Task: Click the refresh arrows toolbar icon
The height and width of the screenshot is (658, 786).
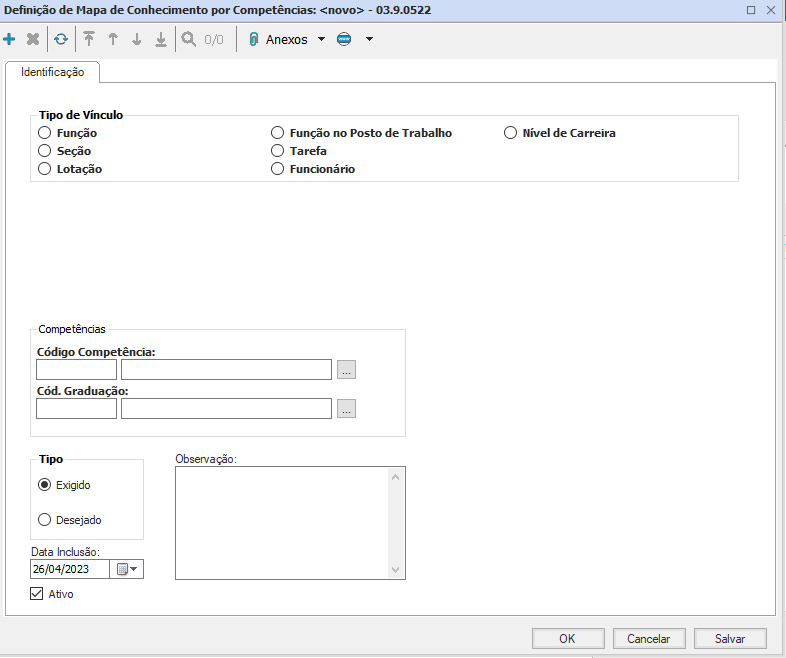Action: [x=61, y=40]
